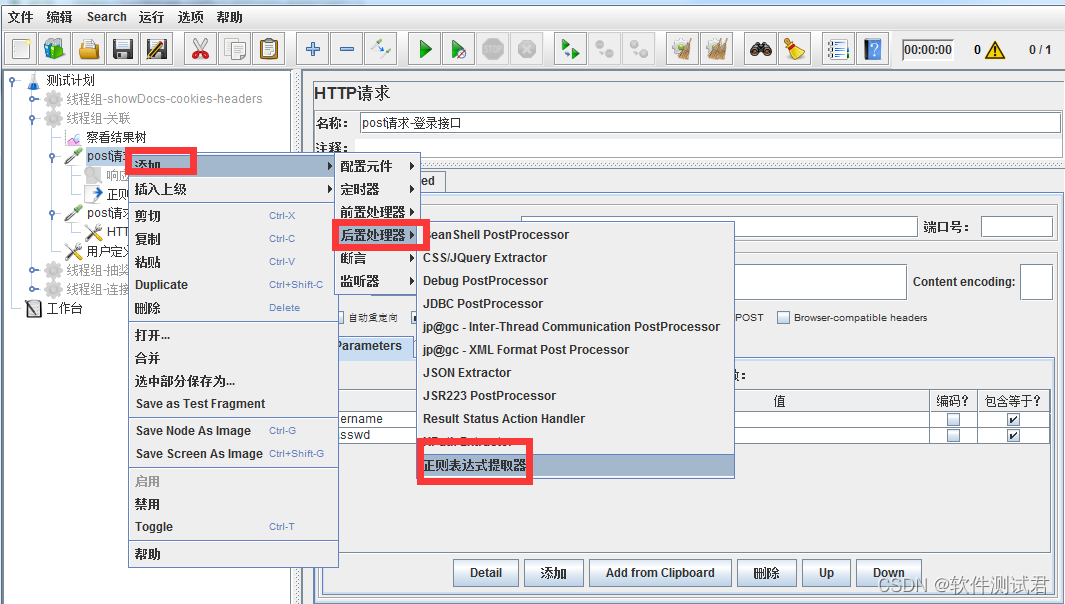This screenshot has width=1065, height=604.
Task: Choose JSR223 PostProcessor menu entry
Action: pos(576,396)
